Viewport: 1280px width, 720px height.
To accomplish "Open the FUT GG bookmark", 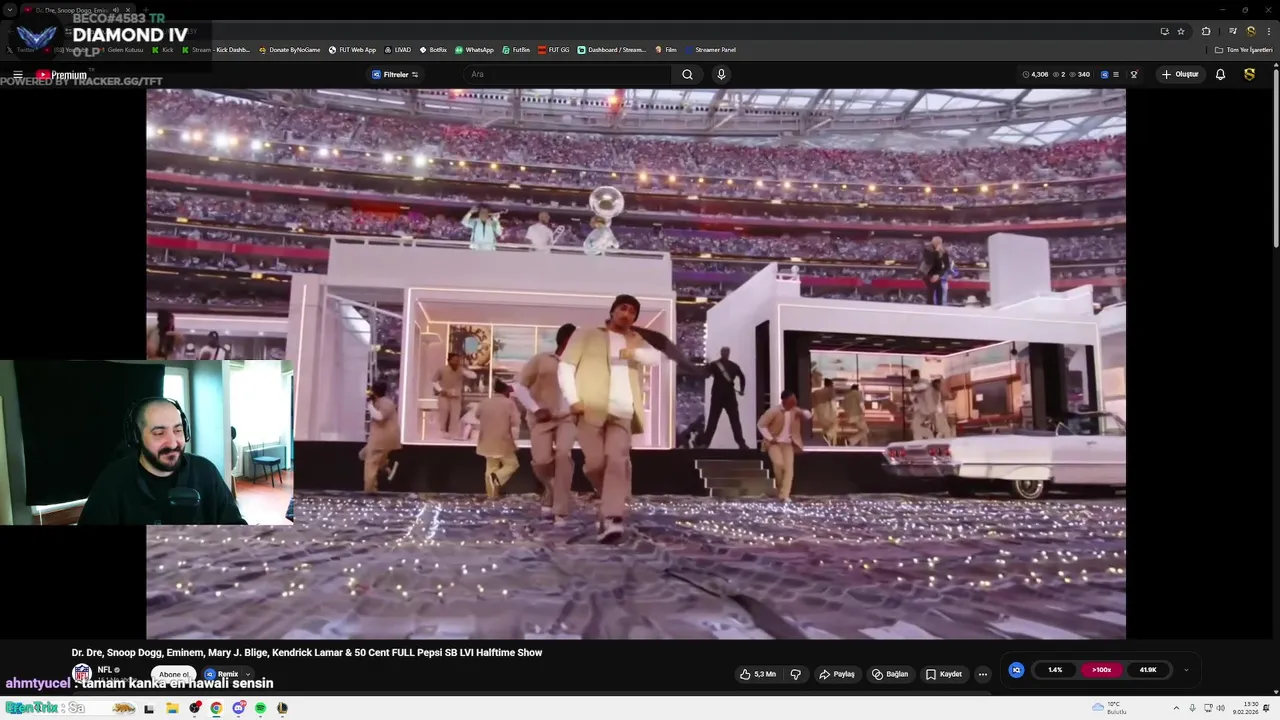I will (x=554, y=50).
